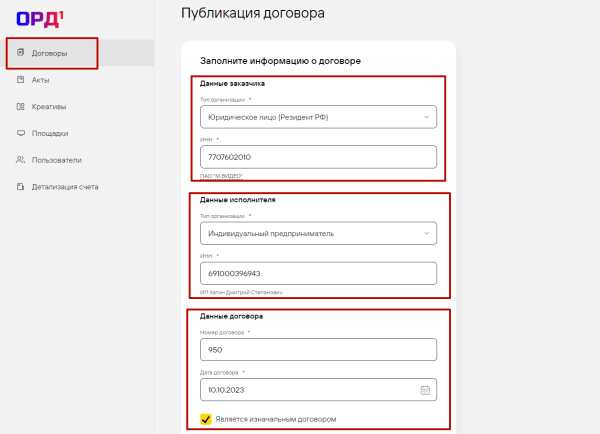Viewport: 600px width, 434px height.
Task: Click customer ИНН field 7707602010
Action: coord(318,157)
